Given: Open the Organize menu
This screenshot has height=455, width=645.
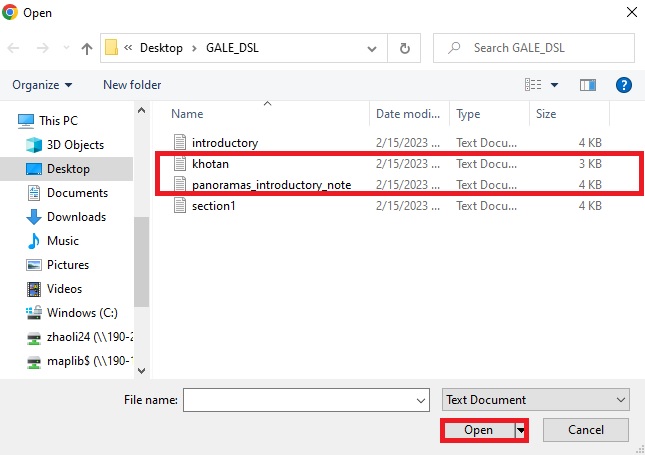Looking at the screenshot, I should click(42, 85).
